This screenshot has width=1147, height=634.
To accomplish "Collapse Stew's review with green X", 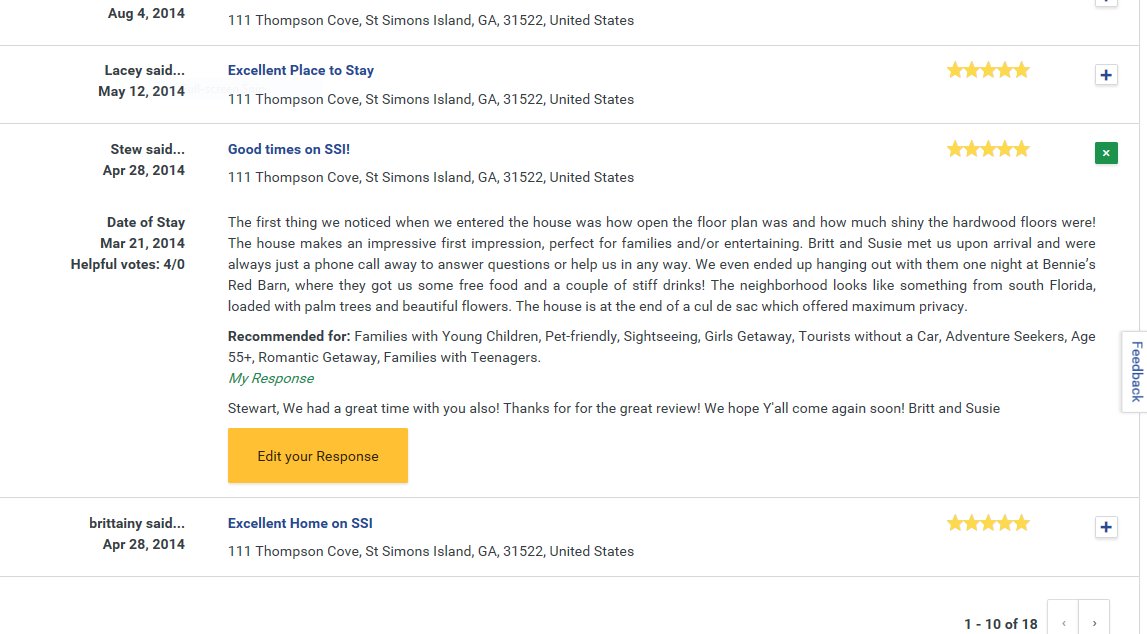I will coord(1106,153).
